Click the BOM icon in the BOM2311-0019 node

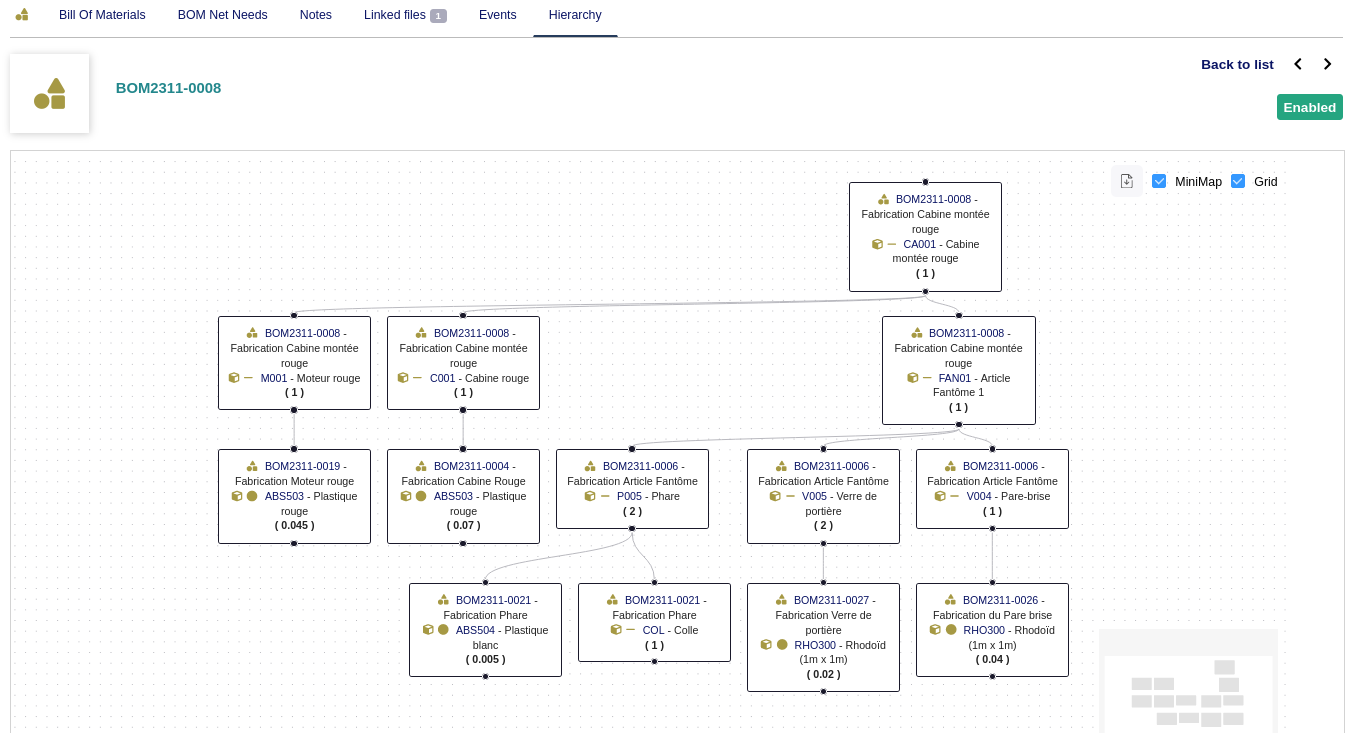click(x=252, y=466)
